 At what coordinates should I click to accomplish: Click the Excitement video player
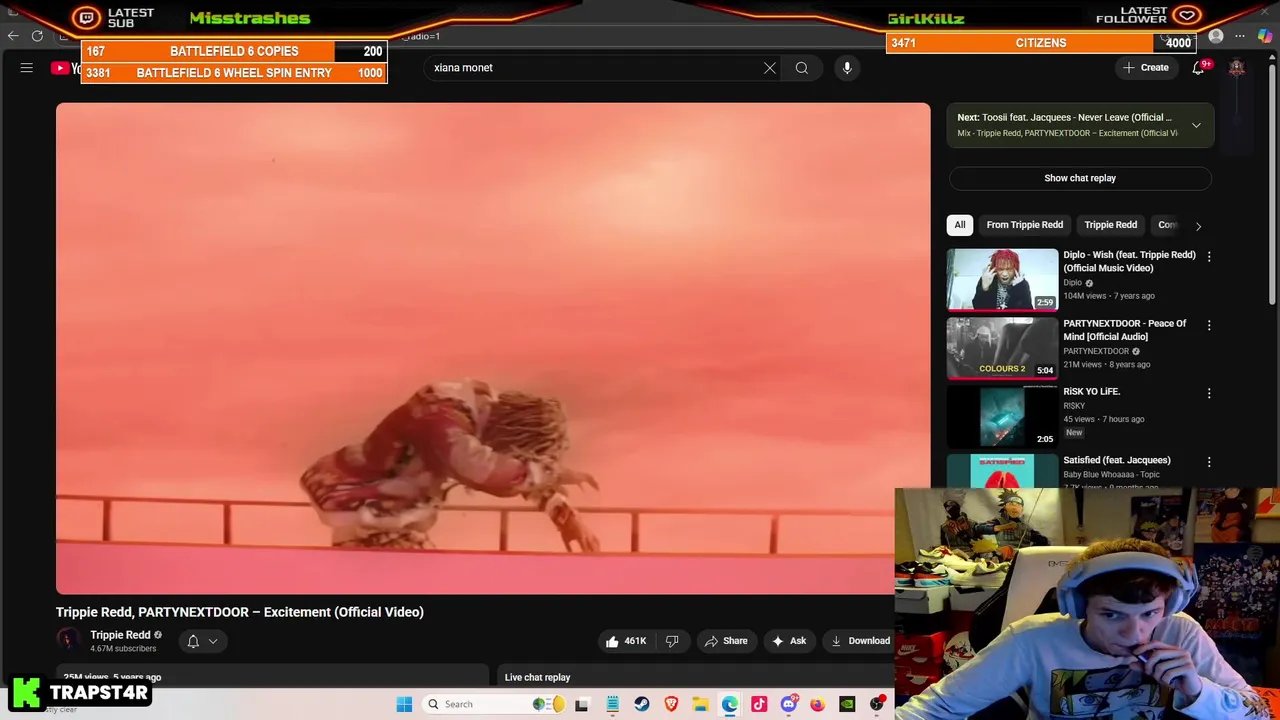coord(493,348)
